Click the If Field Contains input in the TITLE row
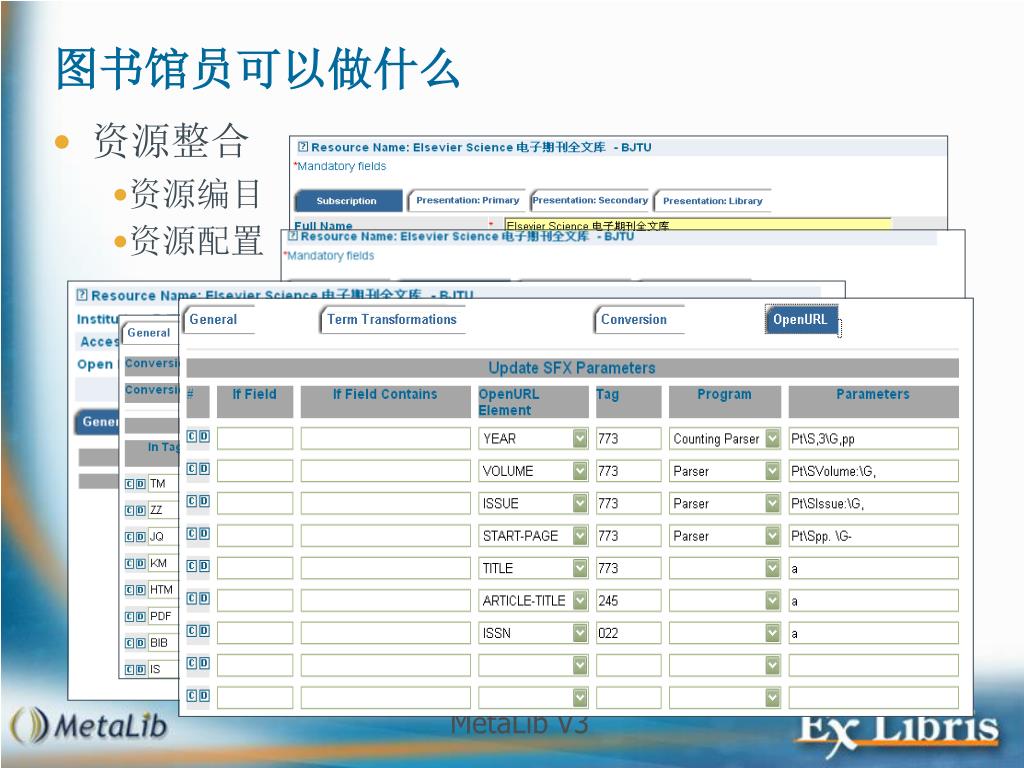Viewport: 1024px width, 768px height. pos(385,568)
